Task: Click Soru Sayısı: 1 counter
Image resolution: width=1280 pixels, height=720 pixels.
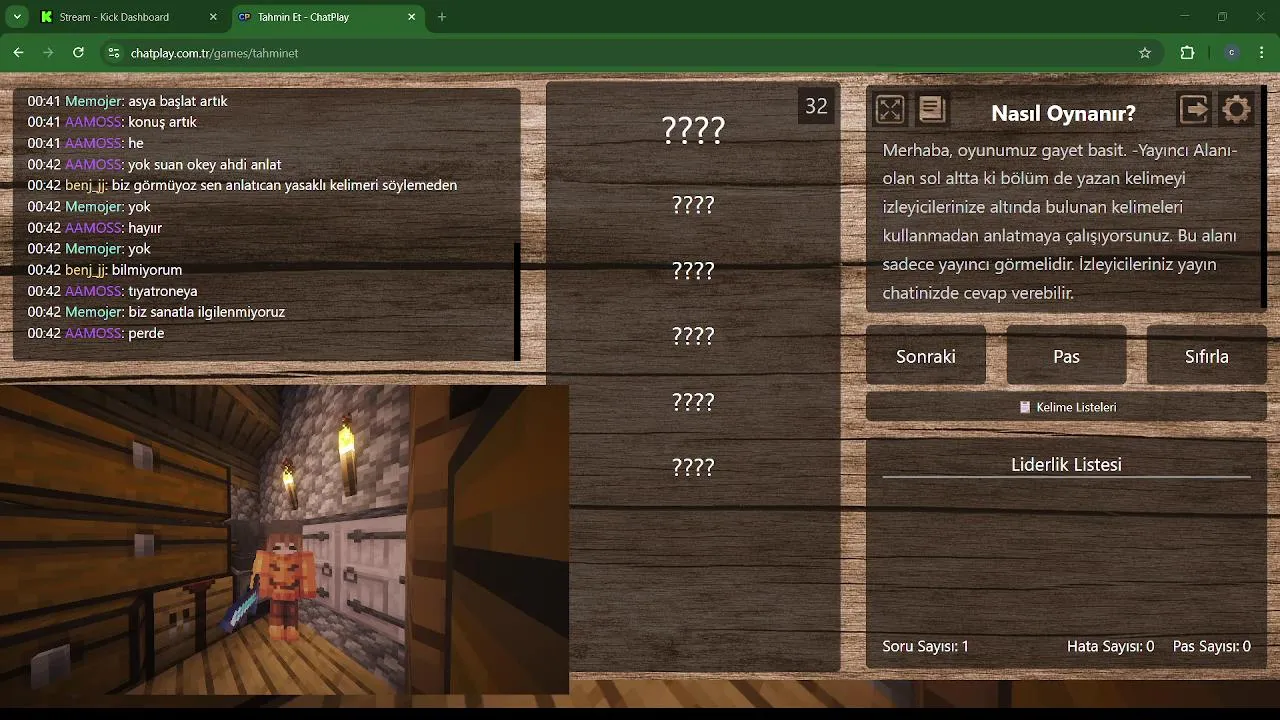Action: tap(925, 647)
